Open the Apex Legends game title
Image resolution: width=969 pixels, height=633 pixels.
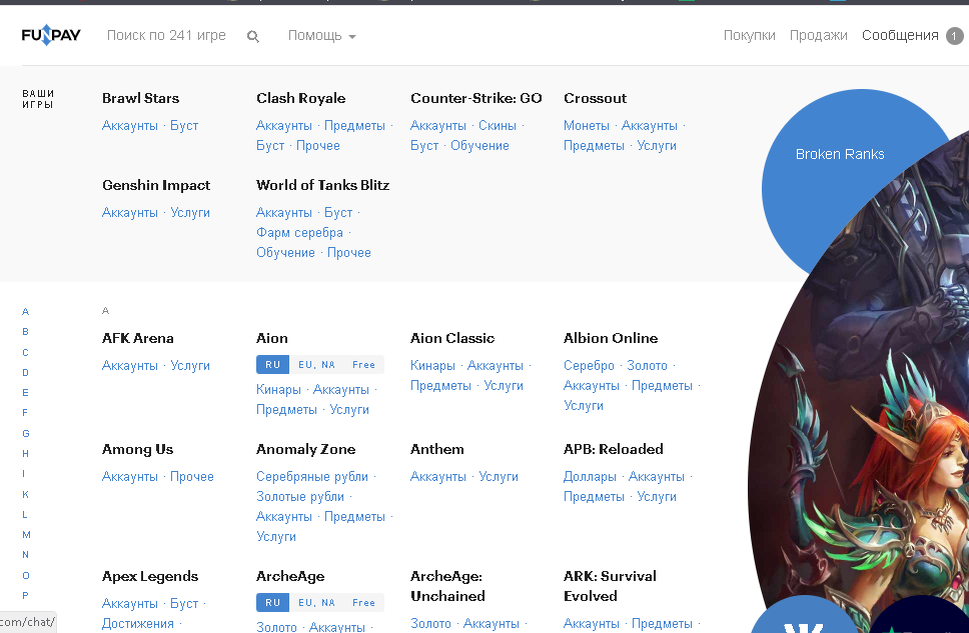coord(150,576)
